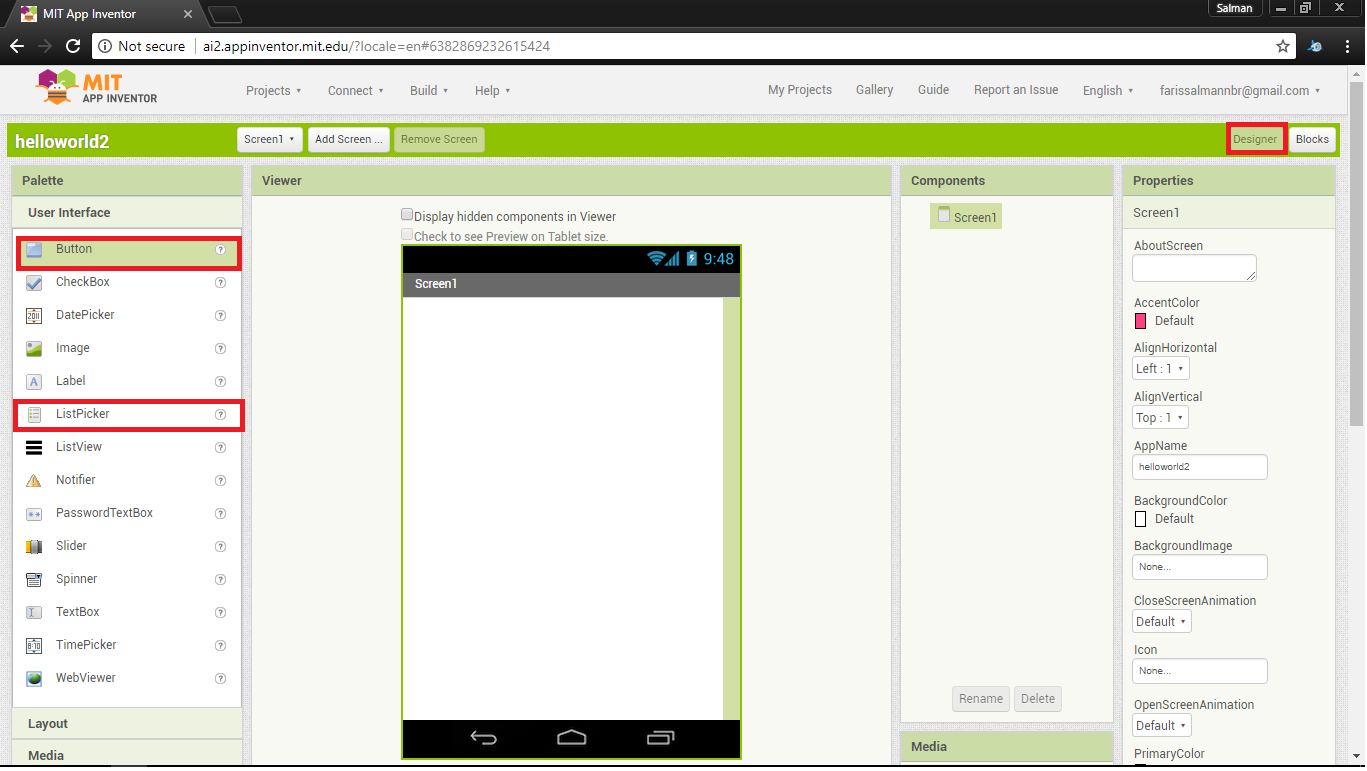This screenshot has height=771, width=1367.
Task: Click the MIT App Inventor logo
Action: [x=97, y=88]
